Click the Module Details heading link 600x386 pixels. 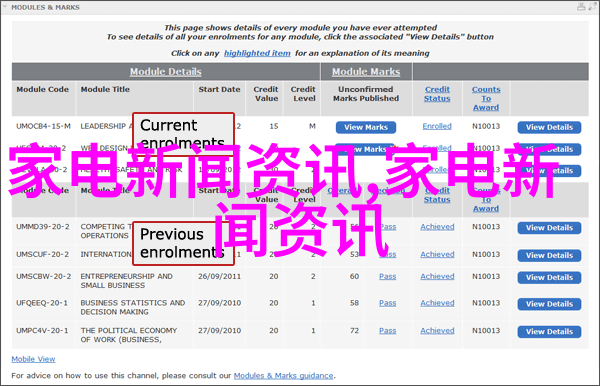point(165,72)
